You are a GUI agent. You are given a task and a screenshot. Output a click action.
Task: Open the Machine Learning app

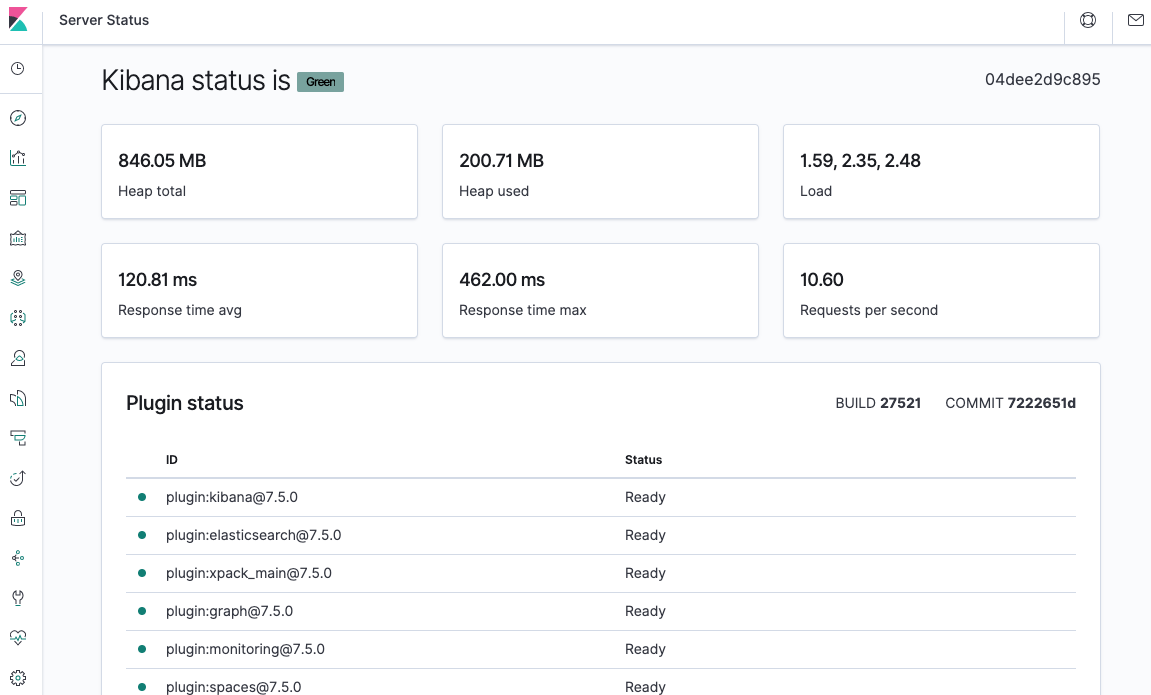[18, 317]
